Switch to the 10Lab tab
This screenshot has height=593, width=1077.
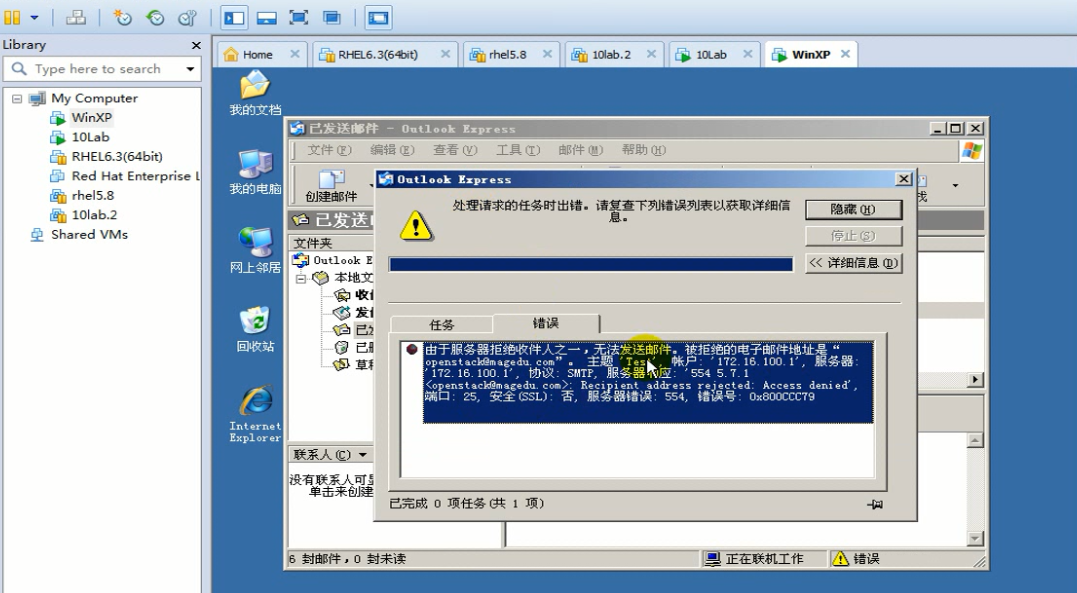click(711, 54)
